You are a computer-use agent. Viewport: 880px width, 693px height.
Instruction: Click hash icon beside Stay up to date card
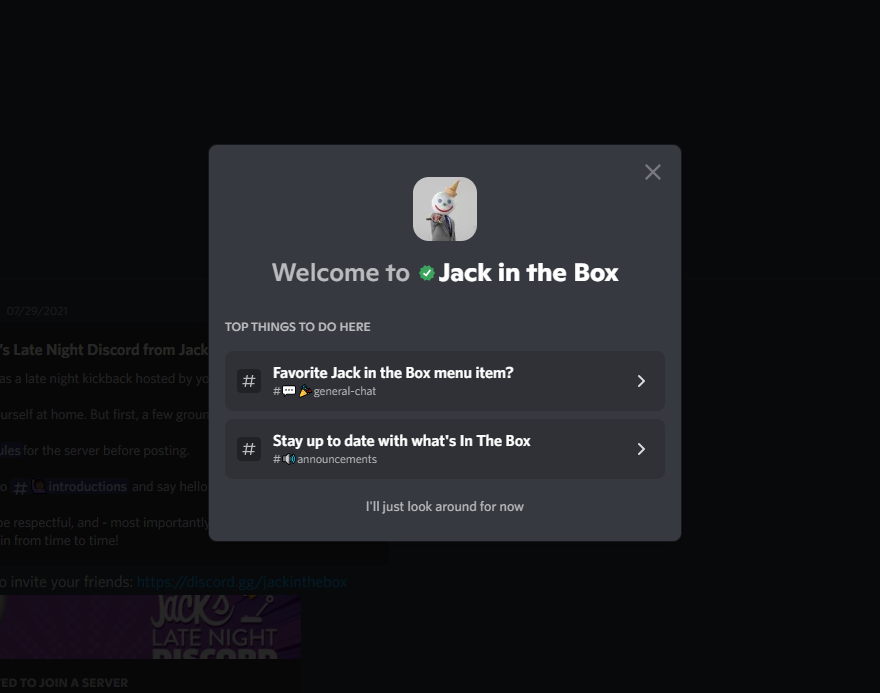249,449
